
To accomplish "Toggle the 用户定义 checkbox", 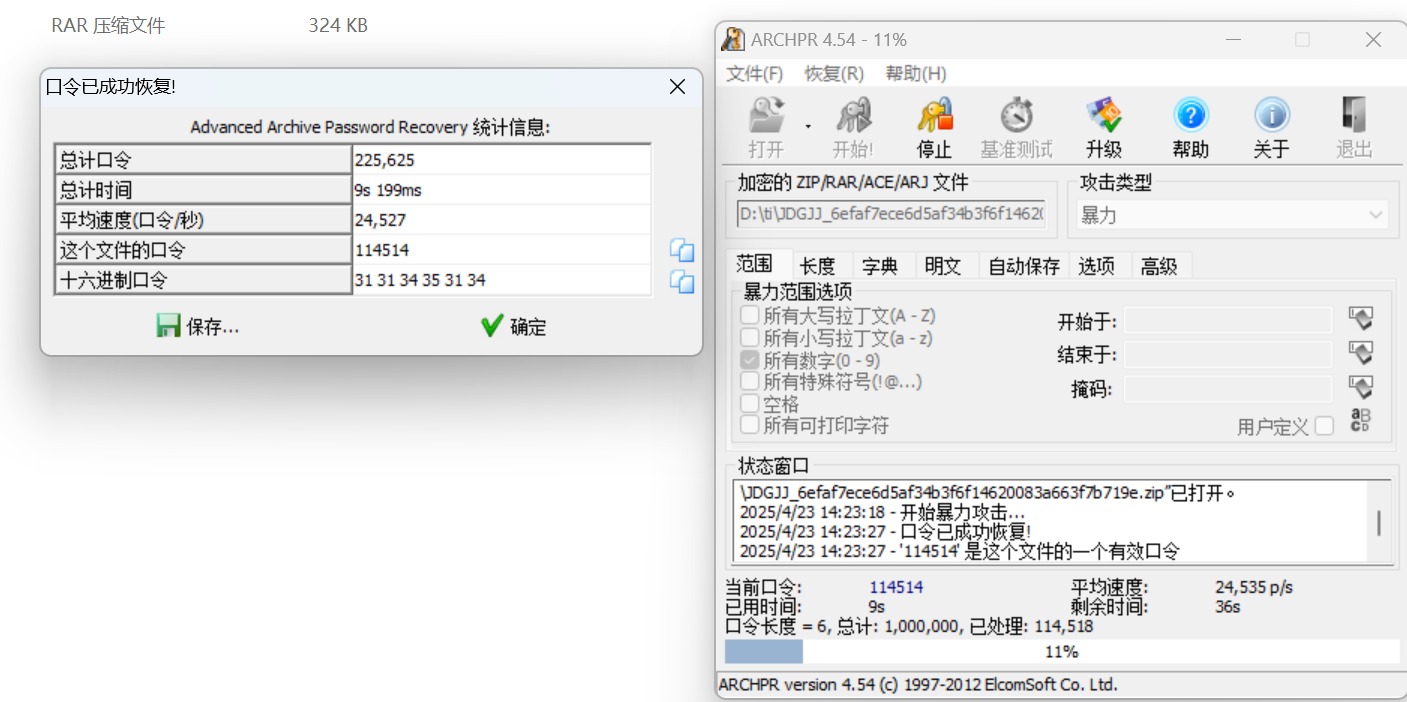I will tap(1324, 427).
